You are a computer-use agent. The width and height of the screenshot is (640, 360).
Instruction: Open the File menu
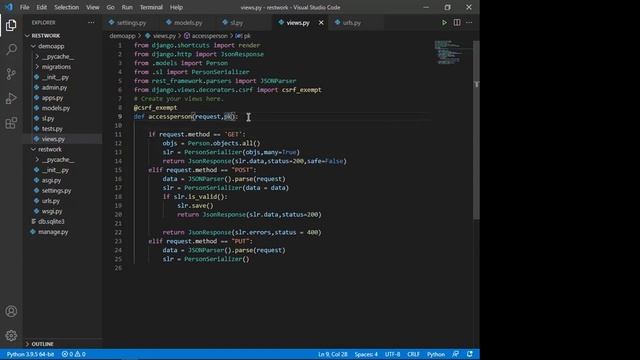(24, 7)
